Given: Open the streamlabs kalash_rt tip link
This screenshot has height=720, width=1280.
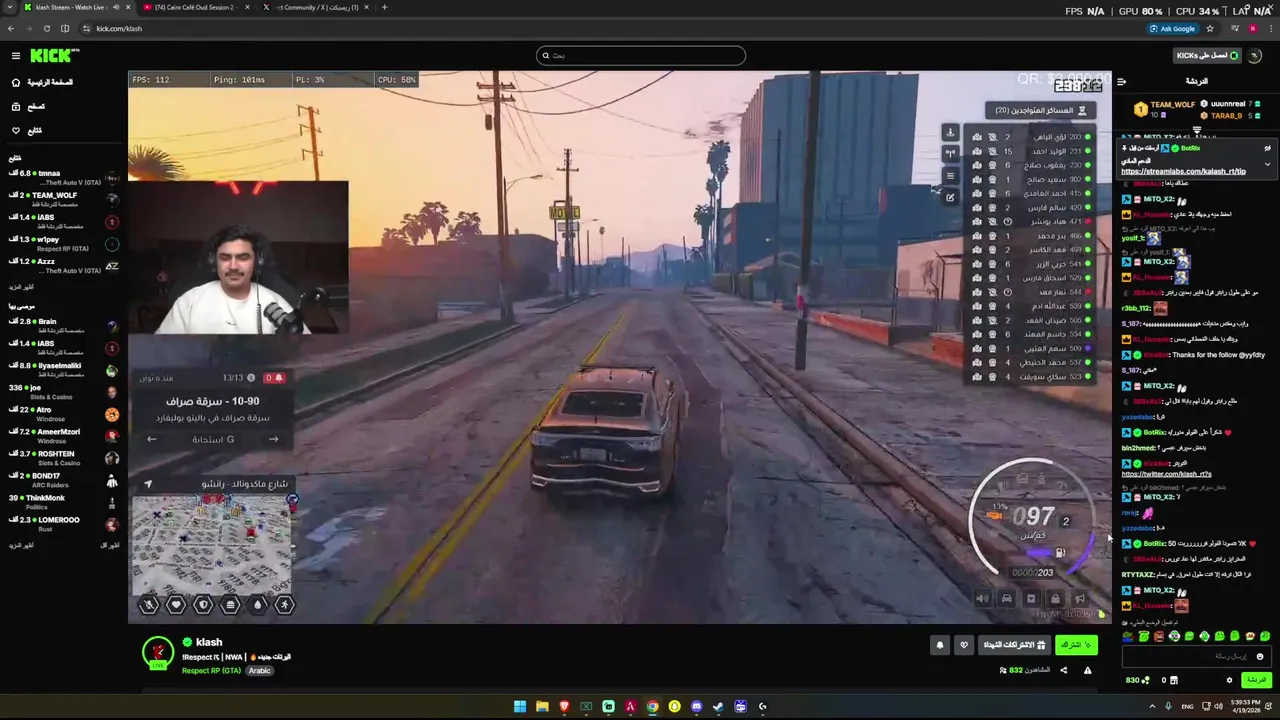Looking at the screenshot, I should (x=1183, y=172).
